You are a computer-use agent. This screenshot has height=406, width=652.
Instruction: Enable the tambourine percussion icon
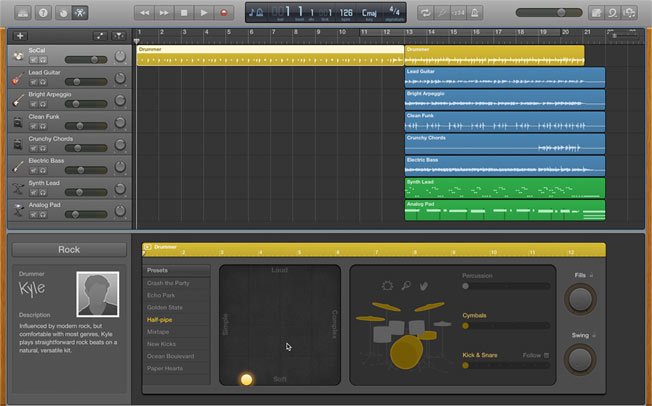(x=388, y=286)
